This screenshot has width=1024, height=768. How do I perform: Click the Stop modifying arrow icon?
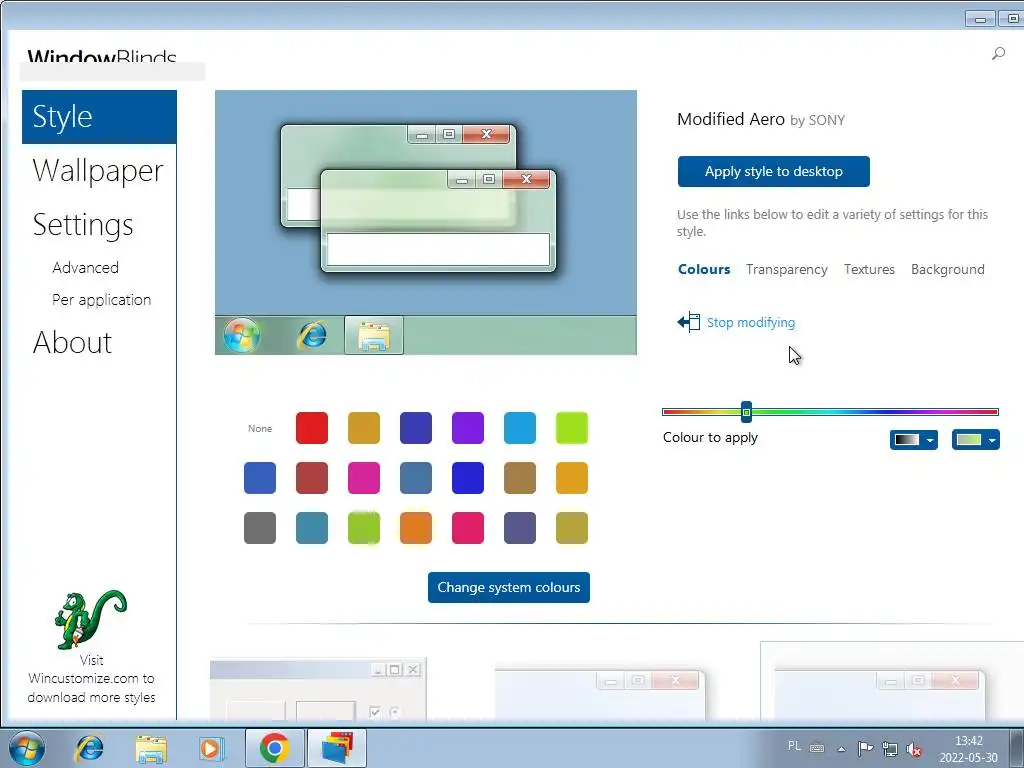(689, 322)
